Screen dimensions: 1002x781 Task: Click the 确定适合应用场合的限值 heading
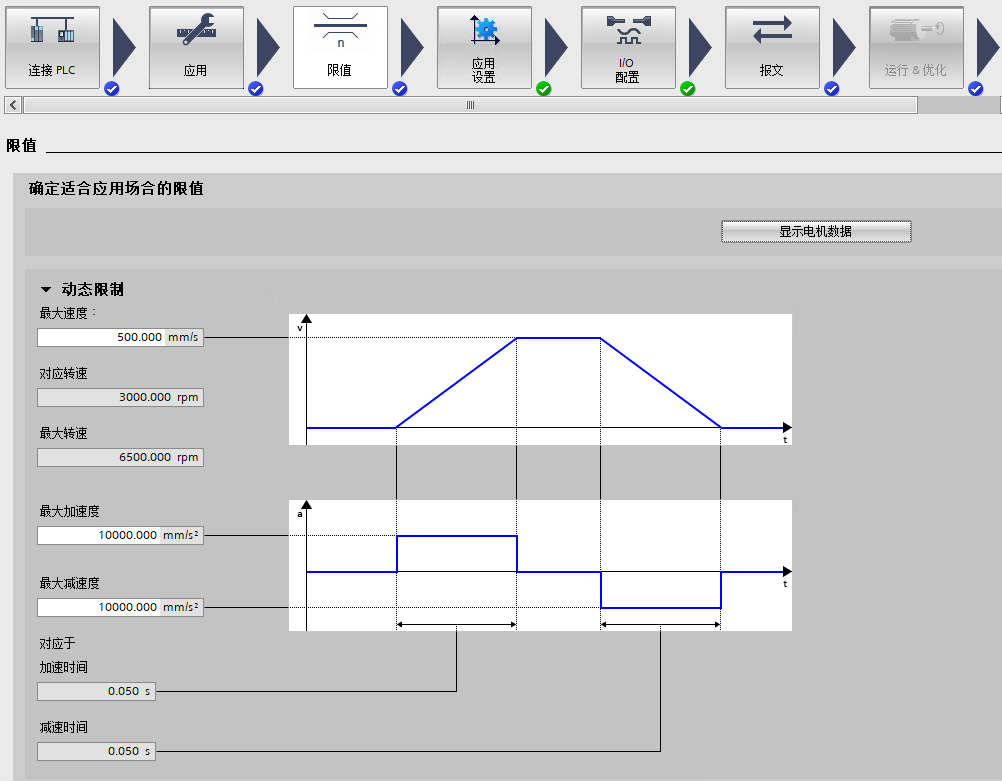(x=116, y=189)
